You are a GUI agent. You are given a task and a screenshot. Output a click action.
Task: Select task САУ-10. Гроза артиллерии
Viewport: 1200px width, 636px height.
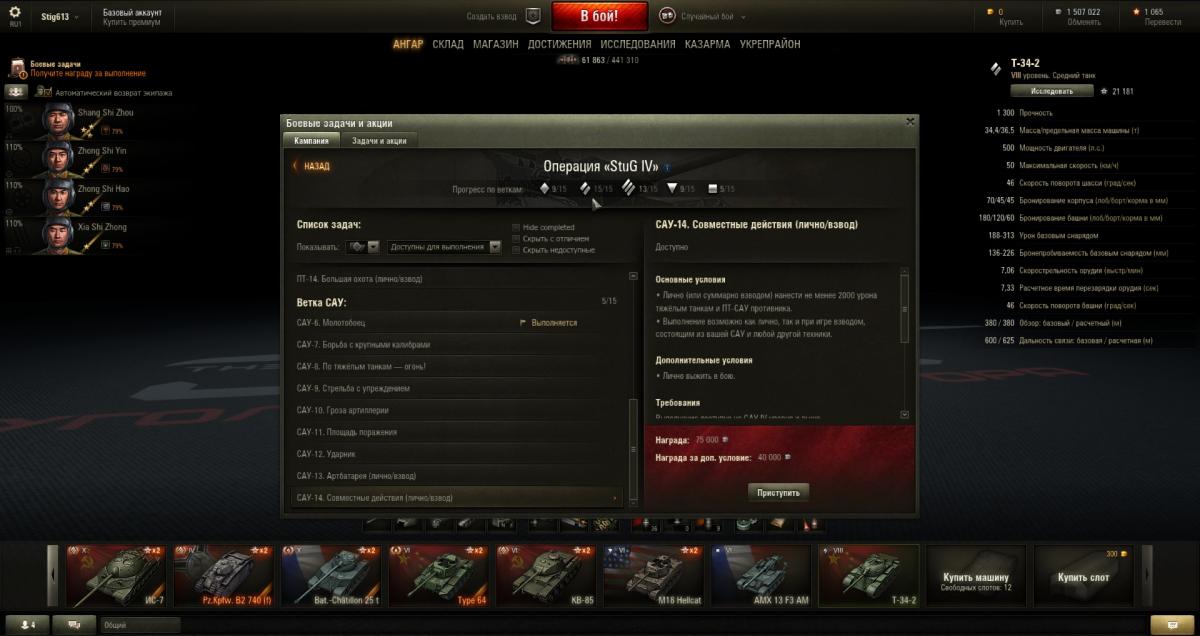[457, 410]
